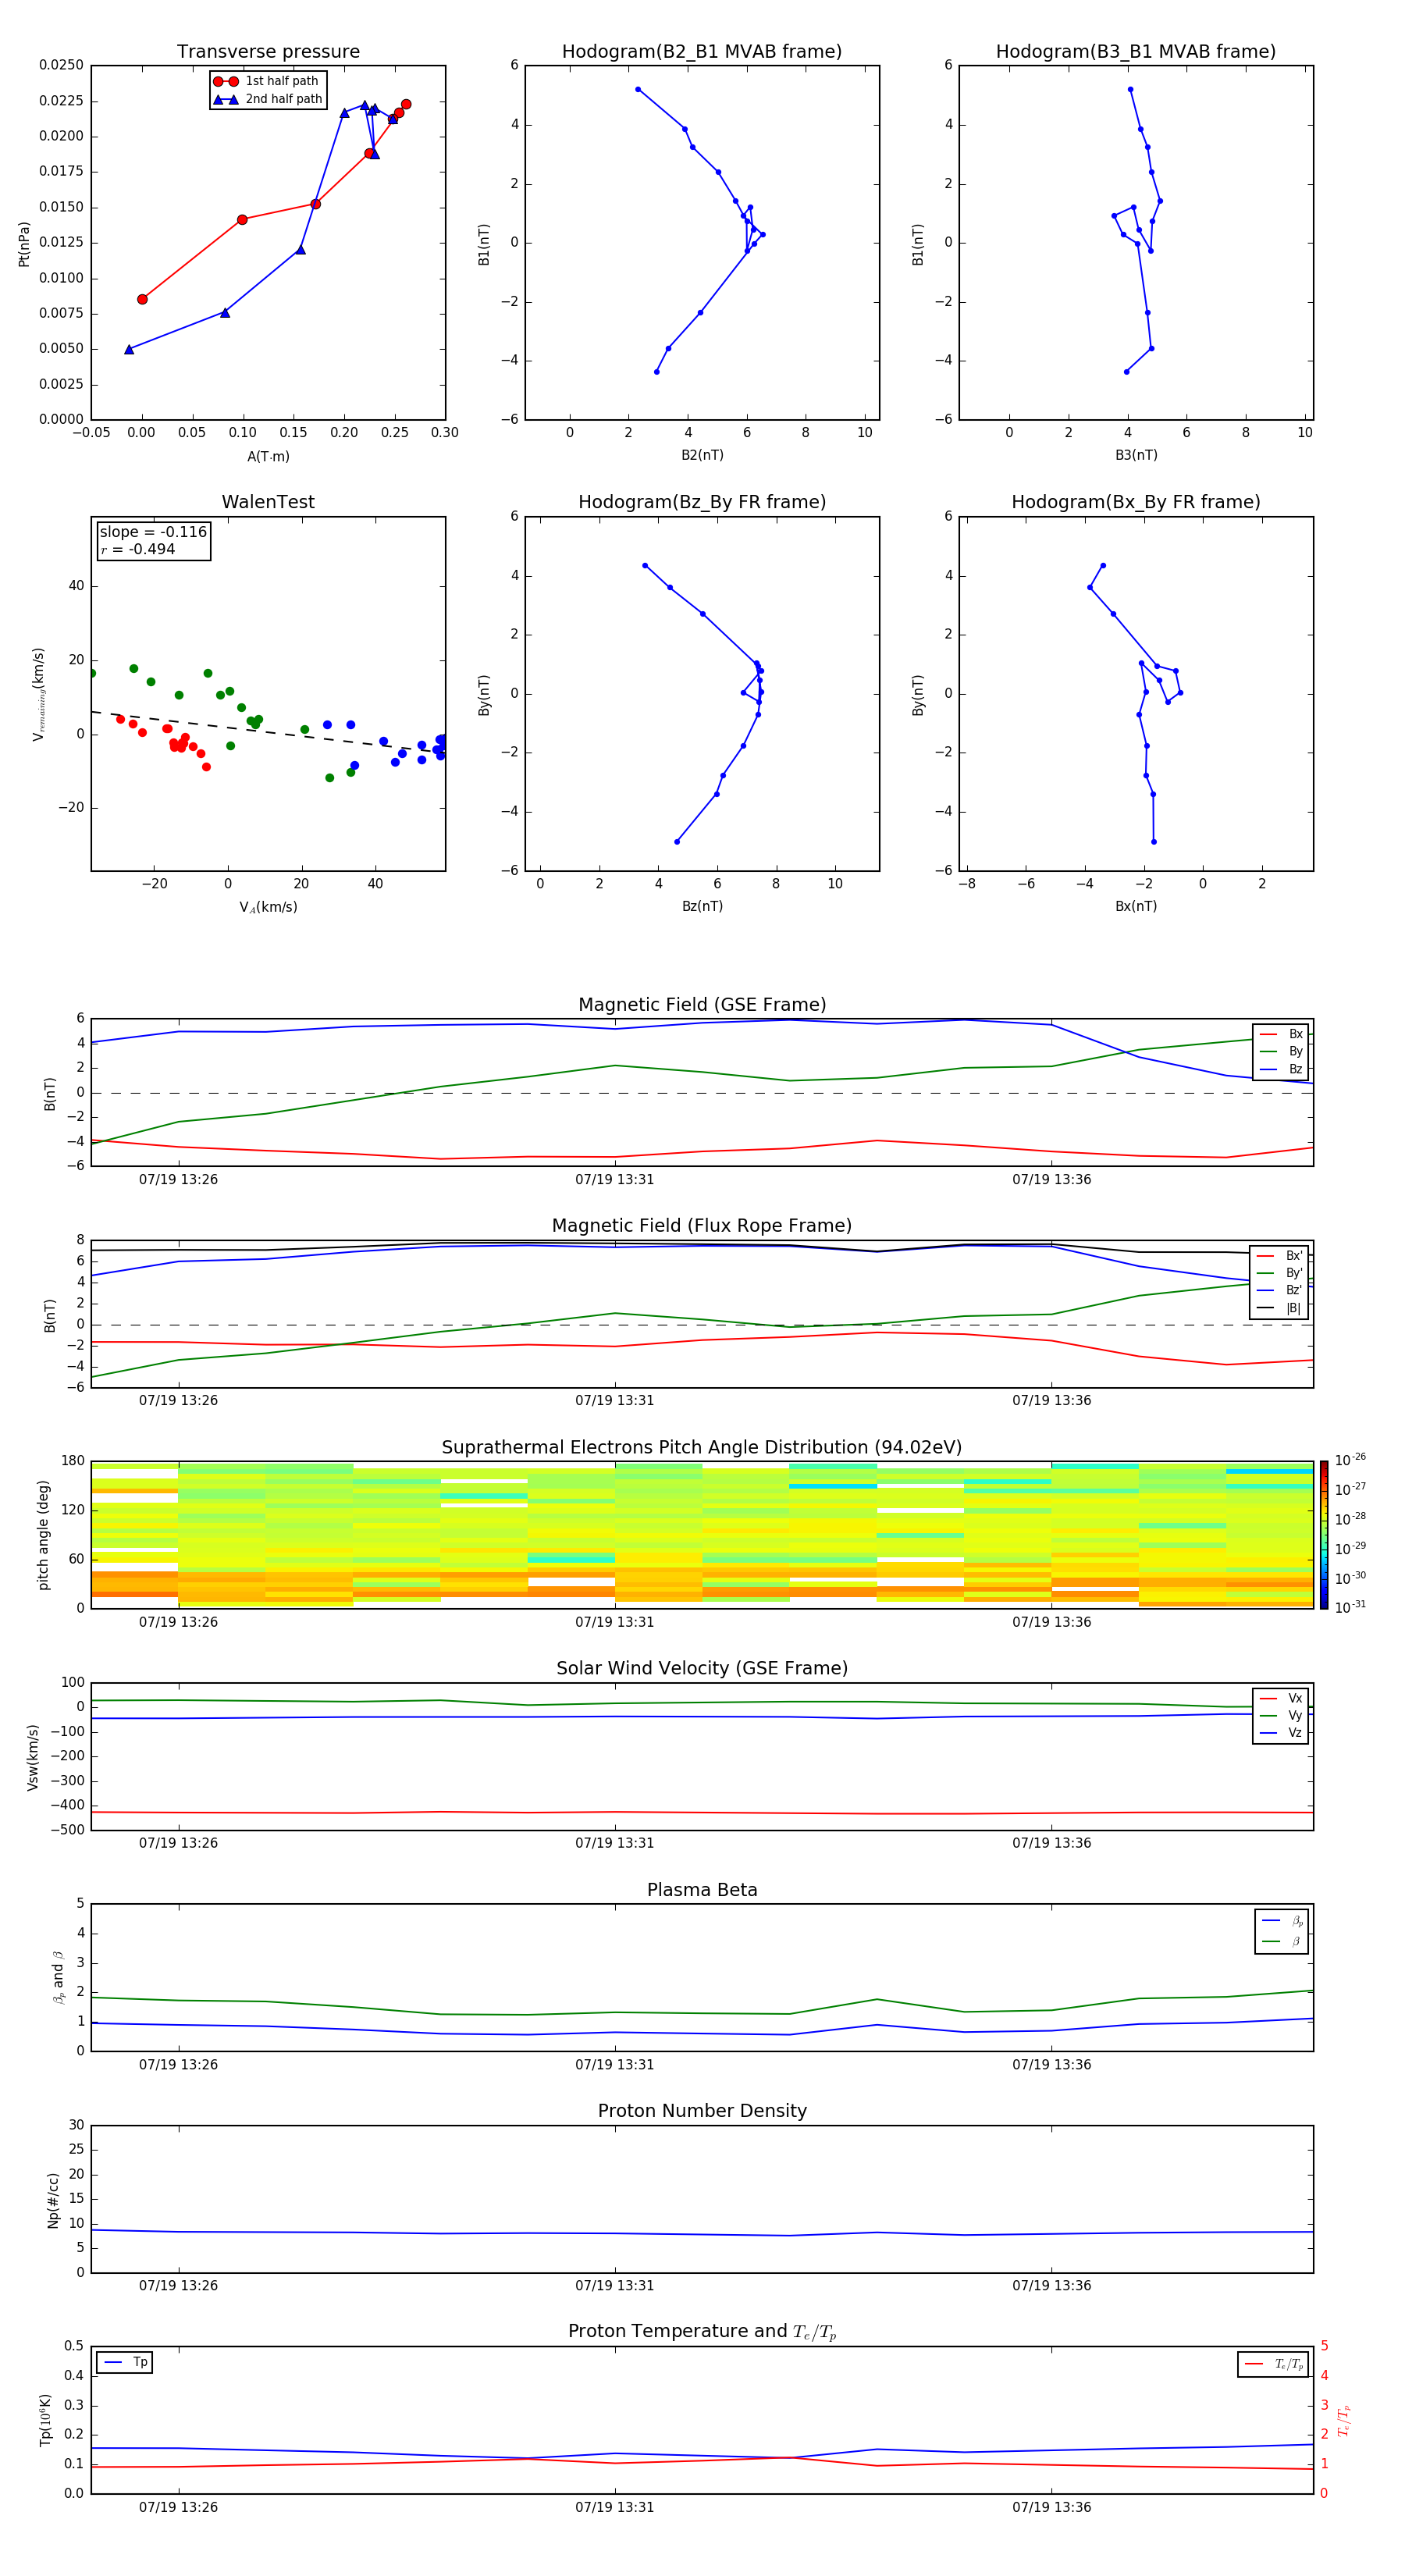Click 'Bz' in GSE magnetic field legend
Image resolution: width=1405 pixels, height=2576 pixels.
tap(1281, 1069)
